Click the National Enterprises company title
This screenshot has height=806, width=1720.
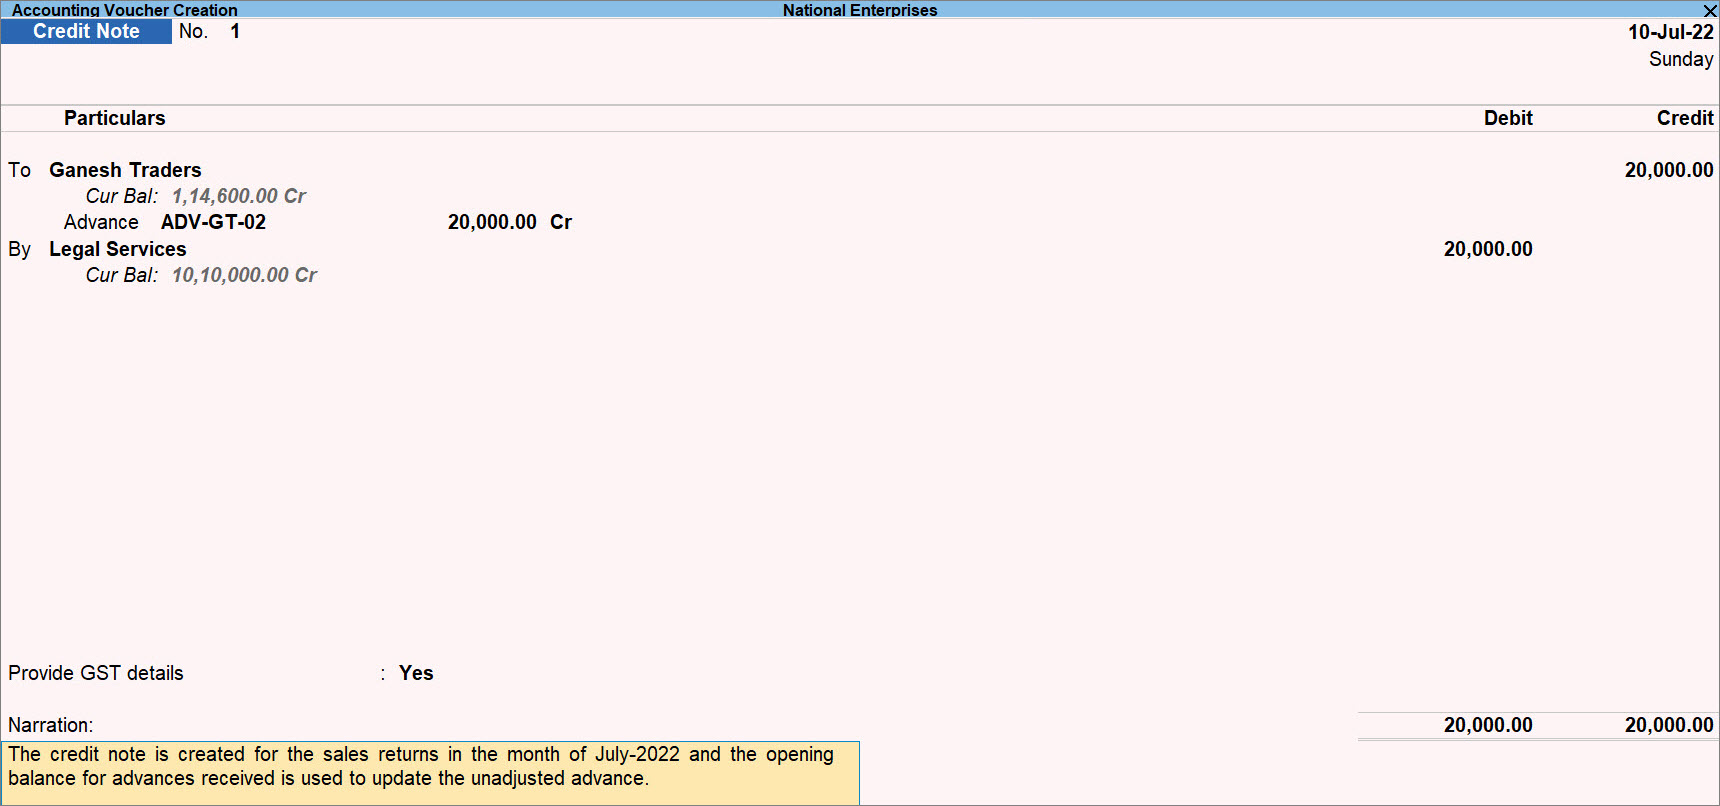[x=860, y=10]
